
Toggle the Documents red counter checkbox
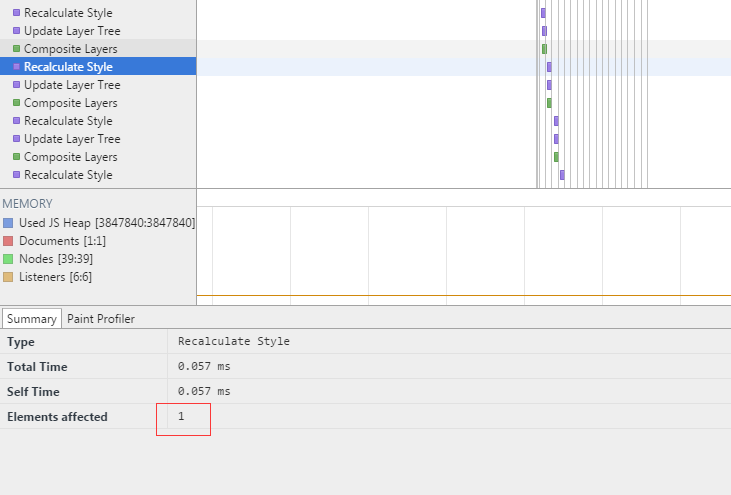coord(8,241)
